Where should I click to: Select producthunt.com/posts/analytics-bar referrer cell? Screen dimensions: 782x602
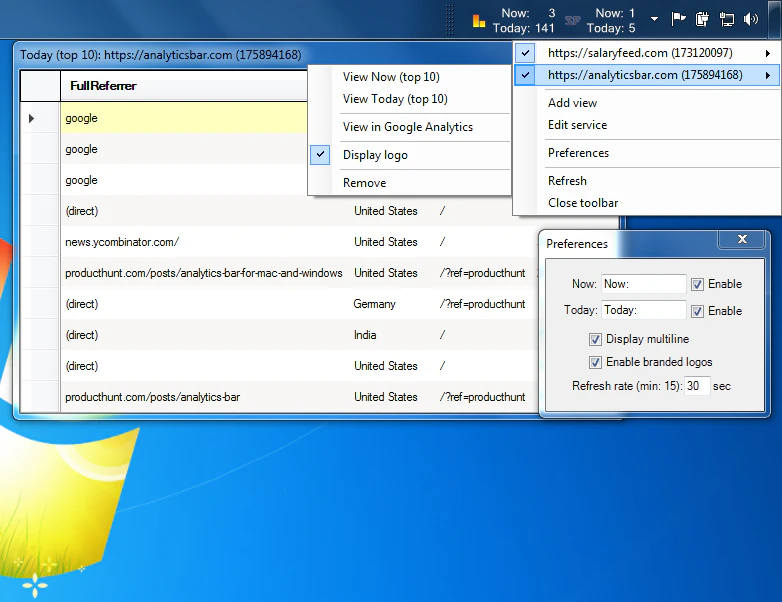204,397
